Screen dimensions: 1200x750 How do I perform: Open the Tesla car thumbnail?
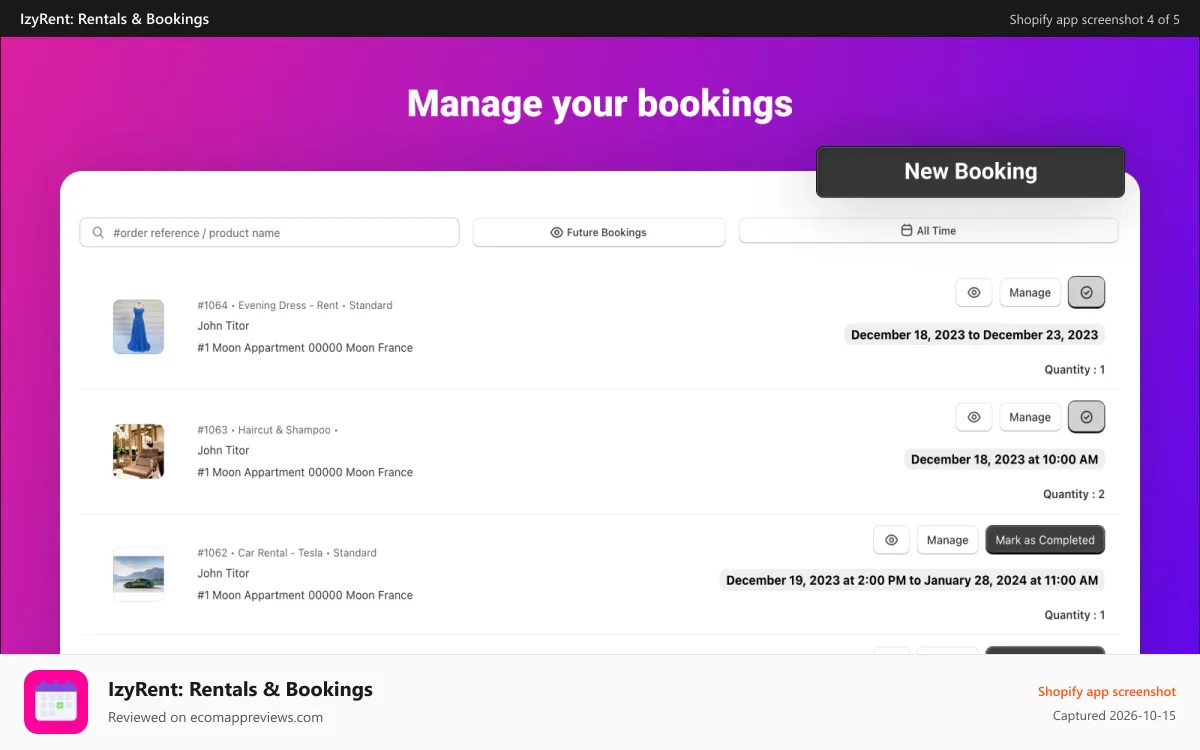[138, 574]
